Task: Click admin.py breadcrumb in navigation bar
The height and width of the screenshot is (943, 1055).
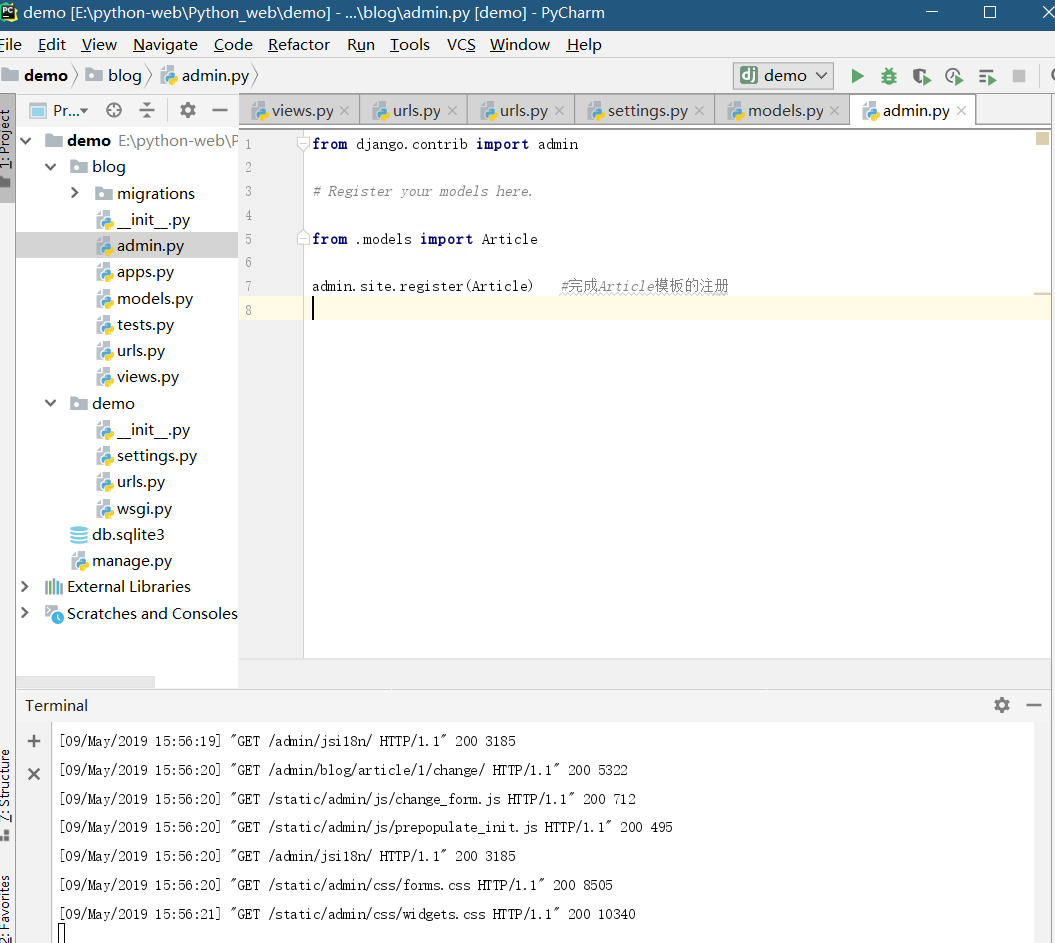Action: [206, 75]
